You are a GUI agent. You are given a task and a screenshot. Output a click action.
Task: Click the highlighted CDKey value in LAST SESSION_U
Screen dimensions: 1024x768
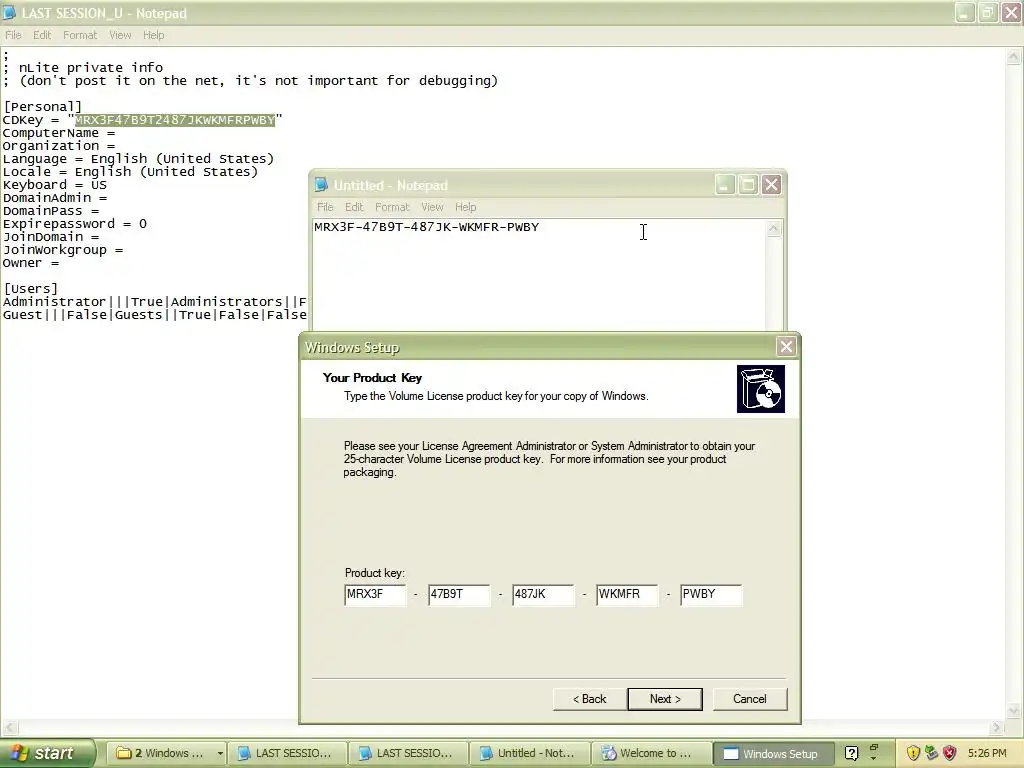[175, 120]
